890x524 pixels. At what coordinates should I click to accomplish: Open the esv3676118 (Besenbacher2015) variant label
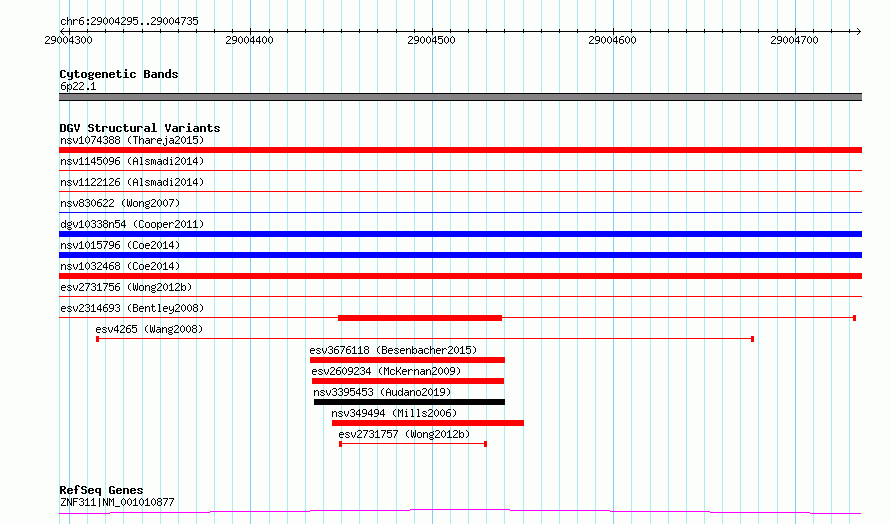393,350
